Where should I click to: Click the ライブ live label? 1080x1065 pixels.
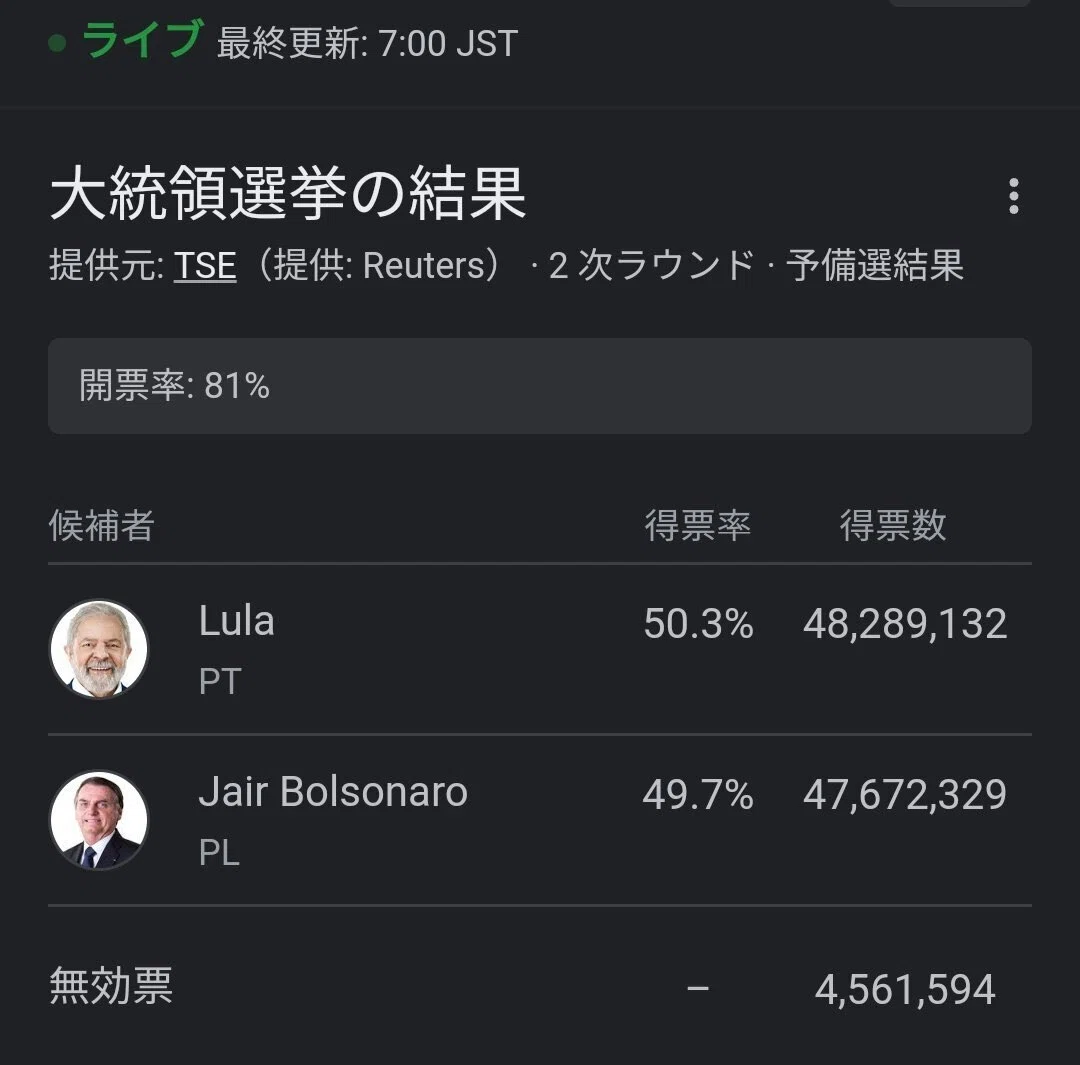click(x=143, y=40)
